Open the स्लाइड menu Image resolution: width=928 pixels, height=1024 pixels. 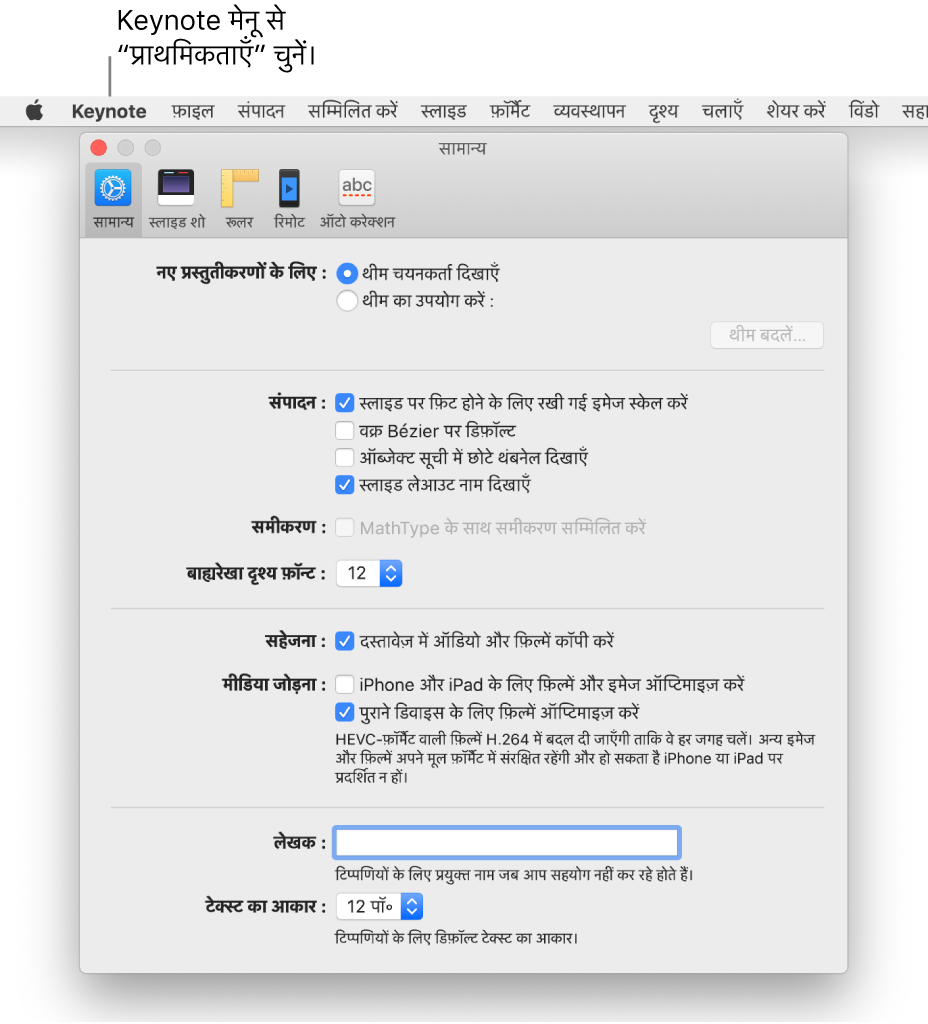pyautogui.click(x=443, y=111)
